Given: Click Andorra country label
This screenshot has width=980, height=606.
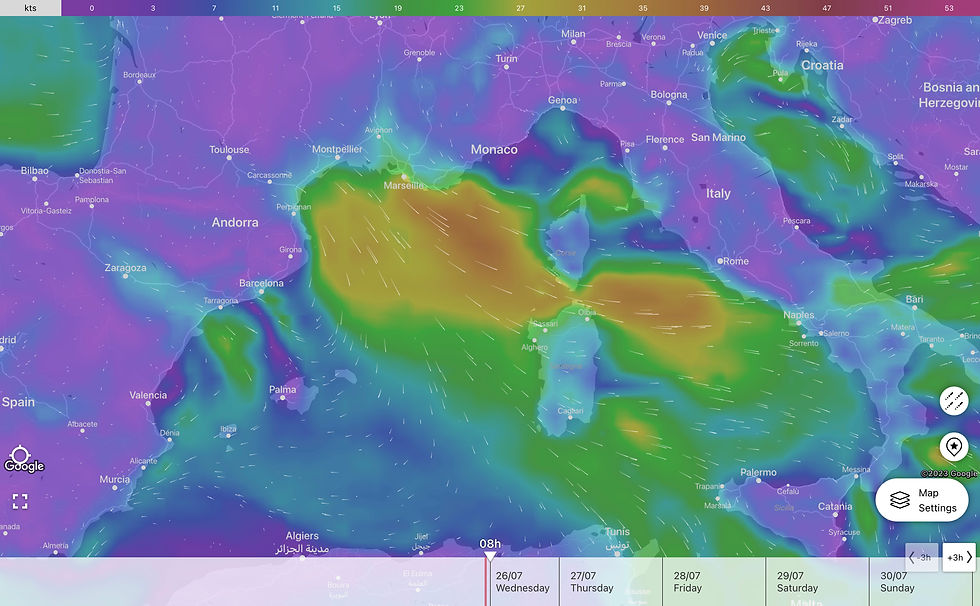Looking at the screenshot, I should pyautogui.click(x=234, y=222).
